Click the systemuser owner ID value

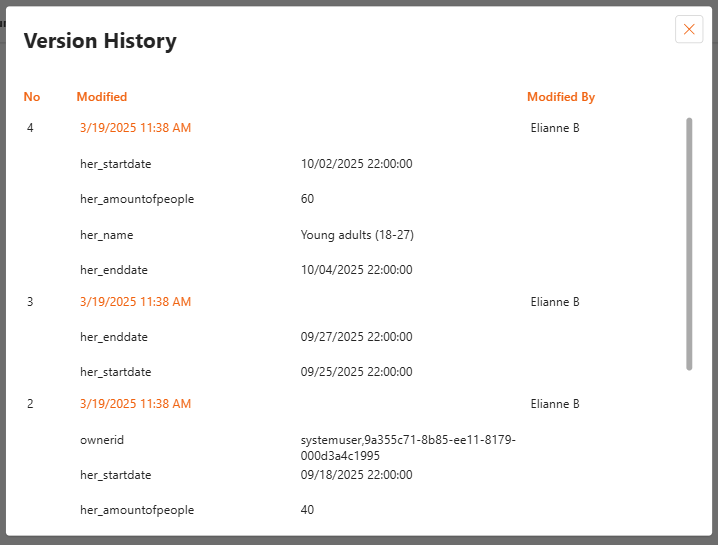click(407, 447)
